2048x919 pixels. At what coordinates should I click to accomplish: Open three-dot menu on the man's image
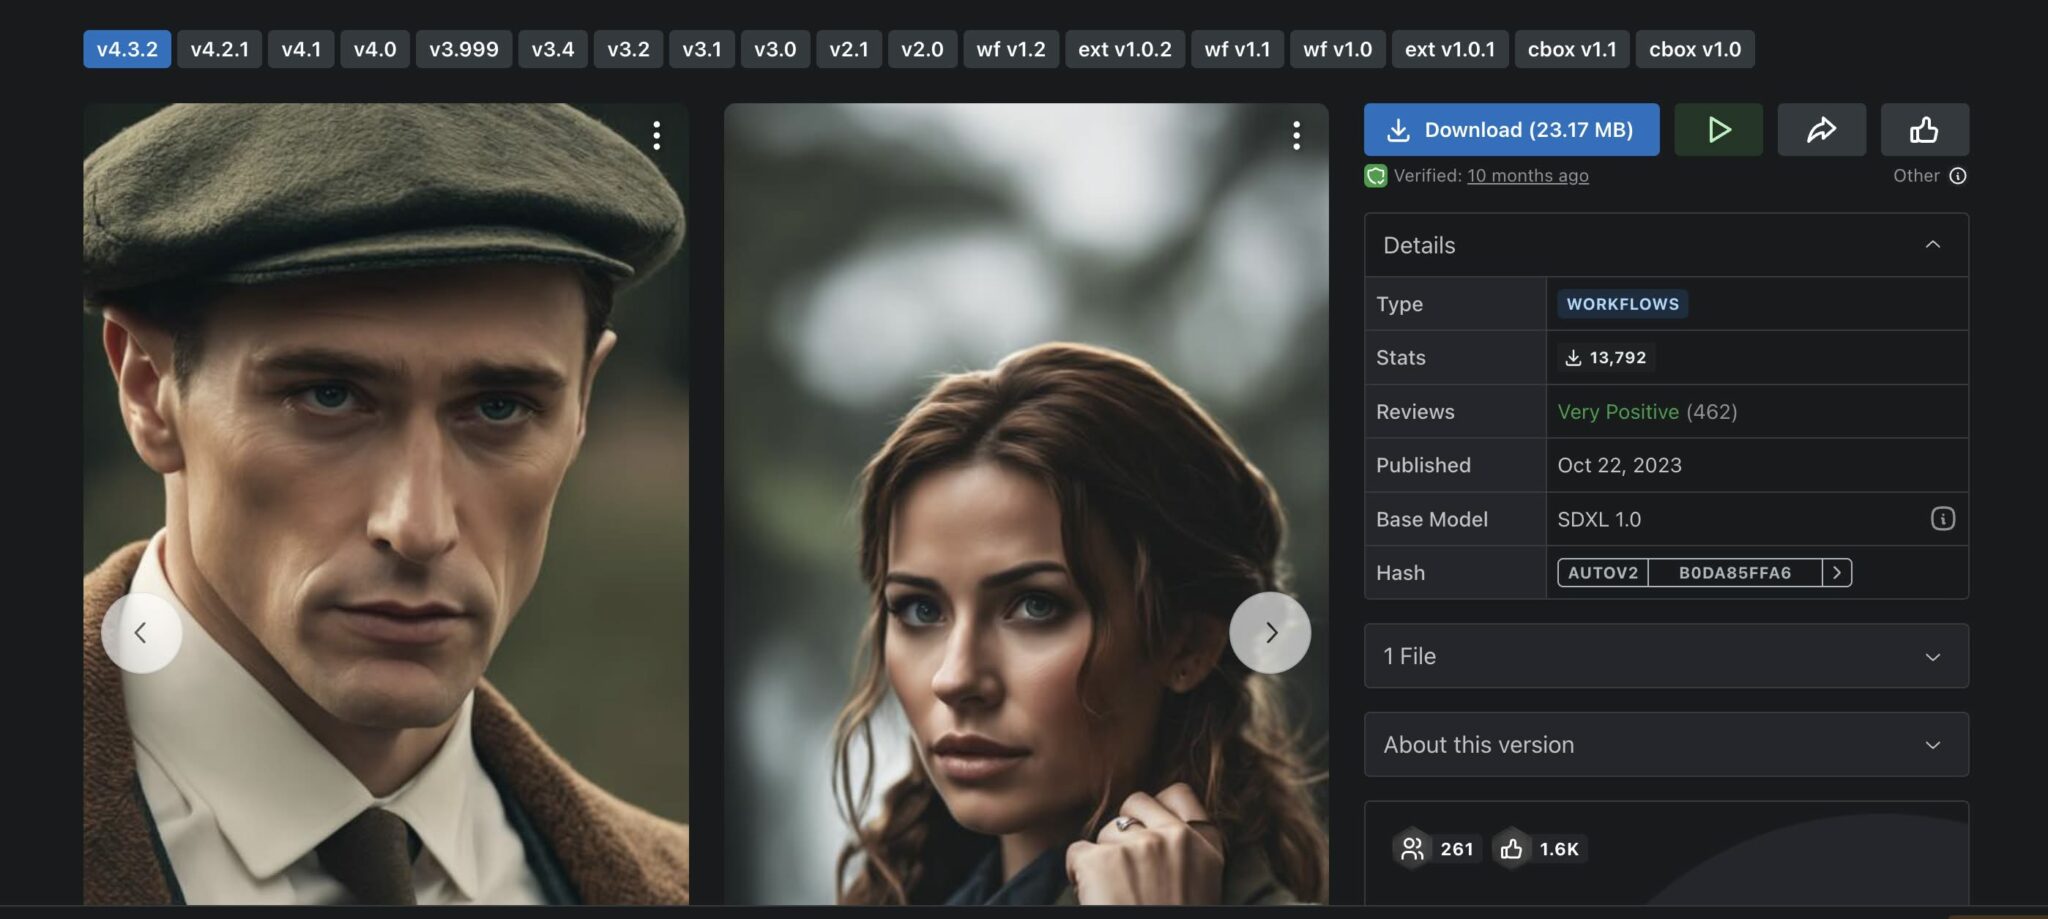point(657,136)
